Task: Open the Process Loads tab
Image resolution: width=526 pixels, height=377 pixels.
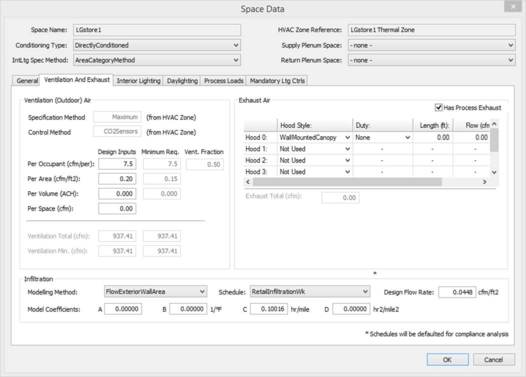Action: 223,80
